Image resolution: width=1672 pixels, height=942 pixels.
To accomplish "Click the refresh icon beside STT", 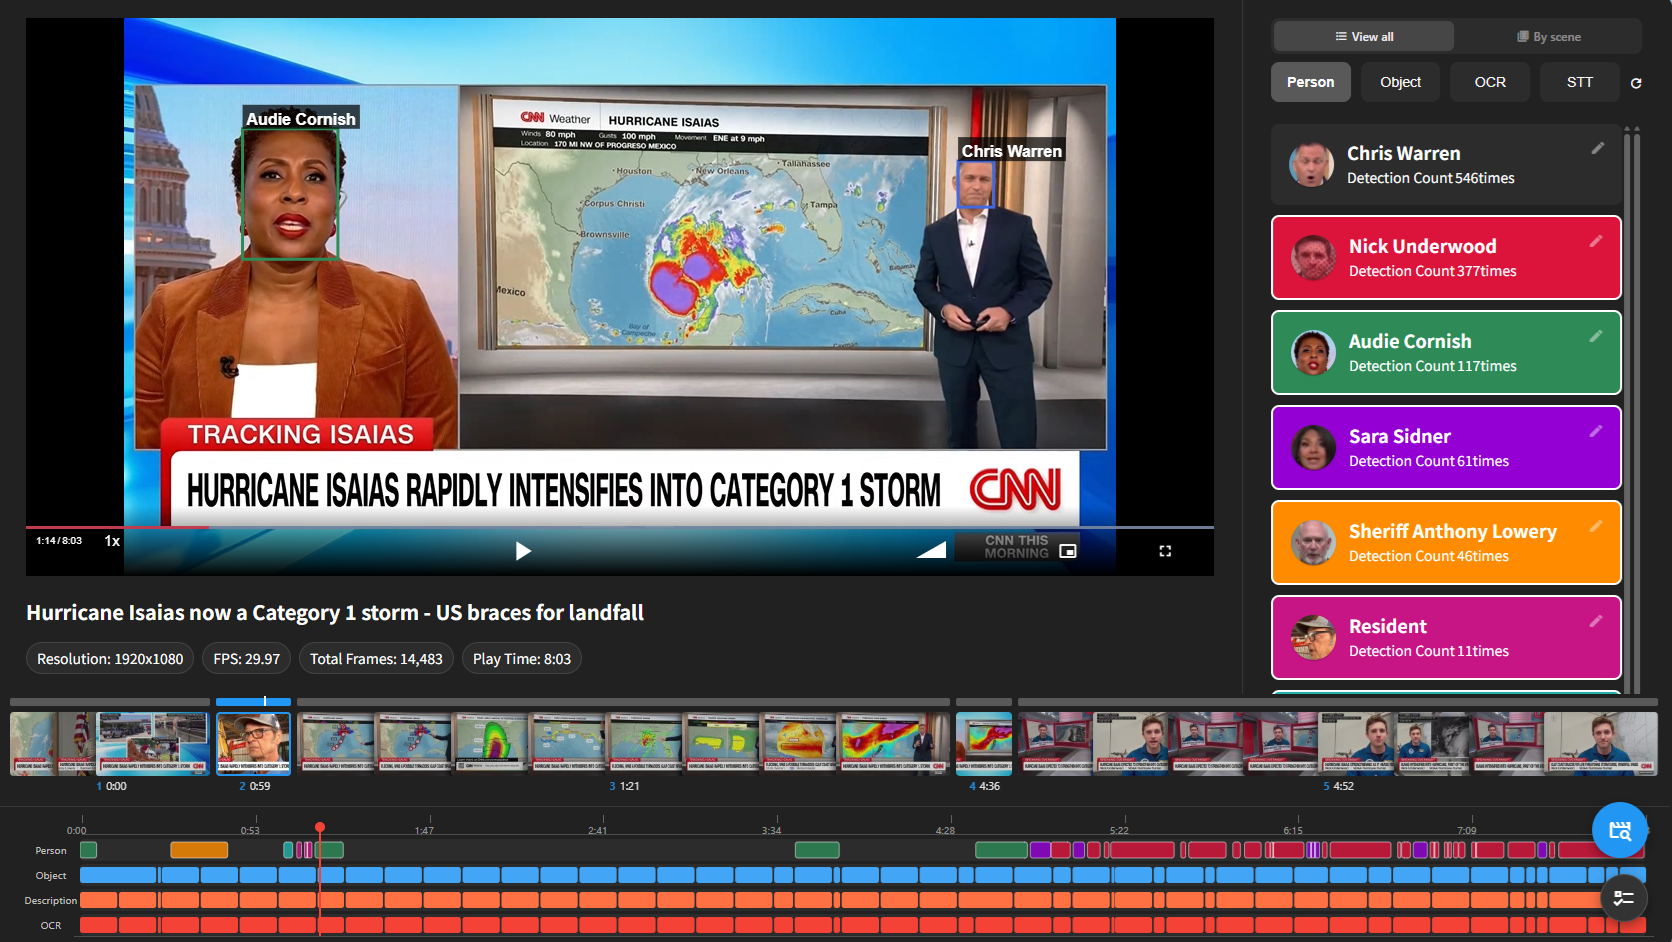I will [x=1636, y=83].
